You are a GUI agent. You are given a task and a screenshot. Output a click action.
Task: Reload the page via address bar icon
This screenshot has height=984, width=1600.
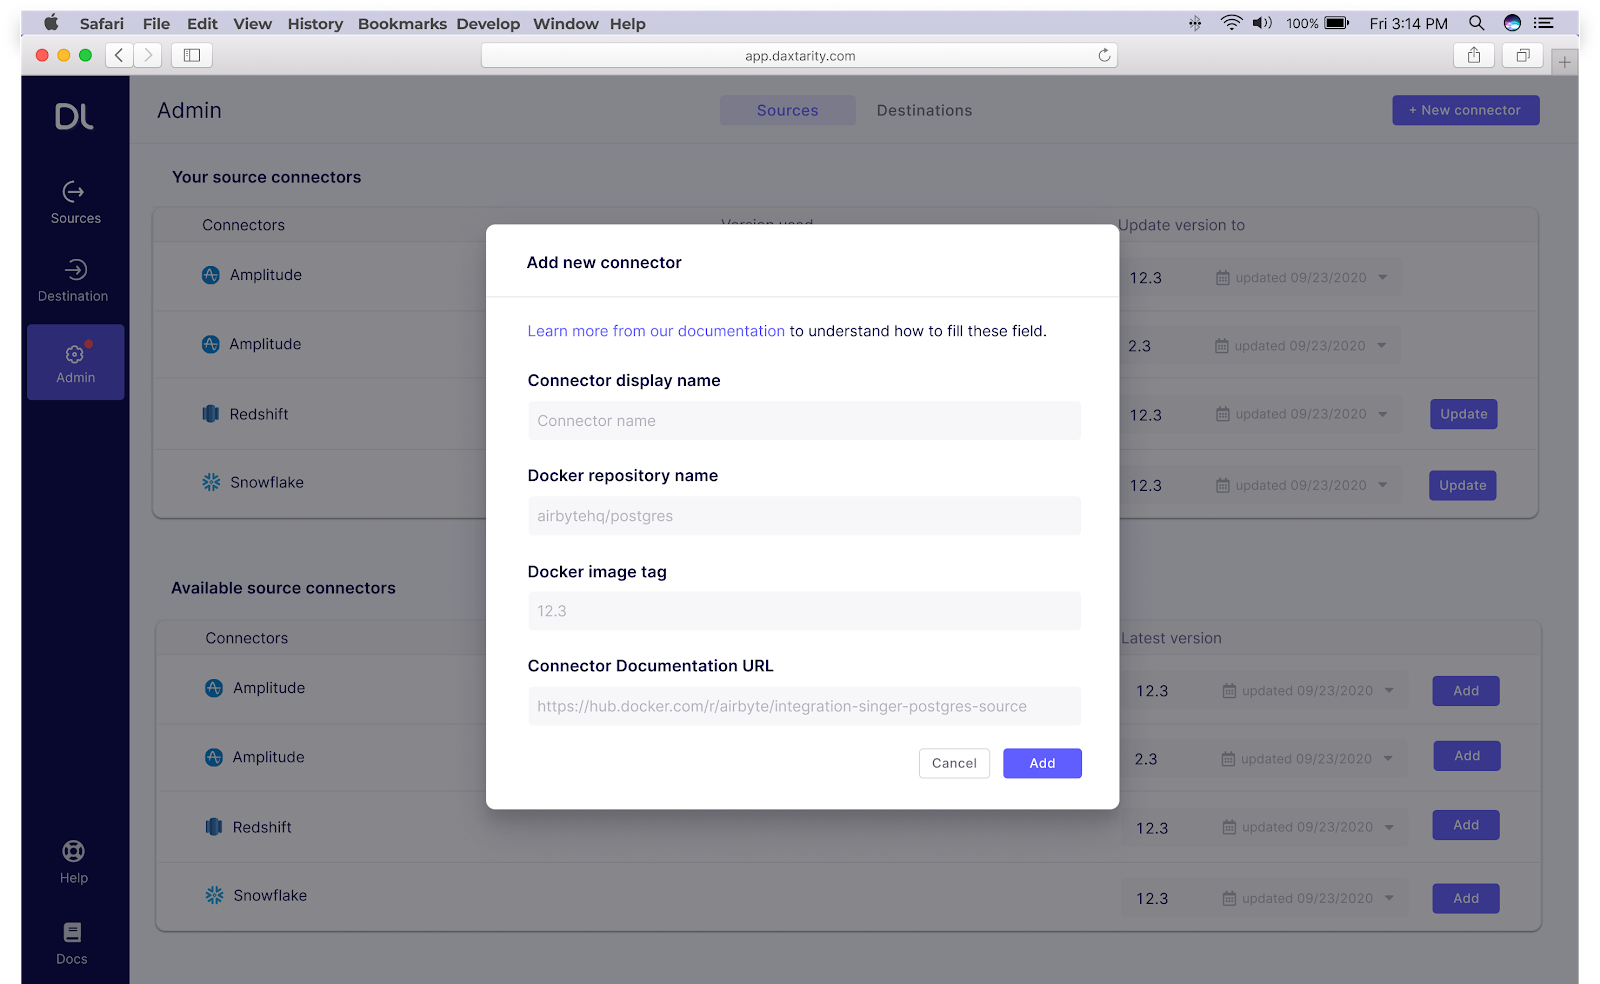pyautogui.click(x=1104, y=55)
